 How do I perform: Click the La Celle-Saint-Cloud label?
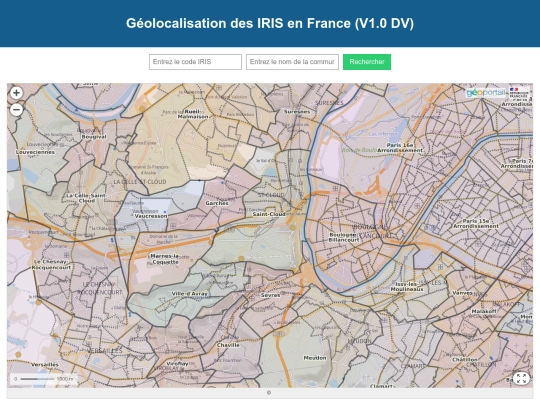[87, 198]
